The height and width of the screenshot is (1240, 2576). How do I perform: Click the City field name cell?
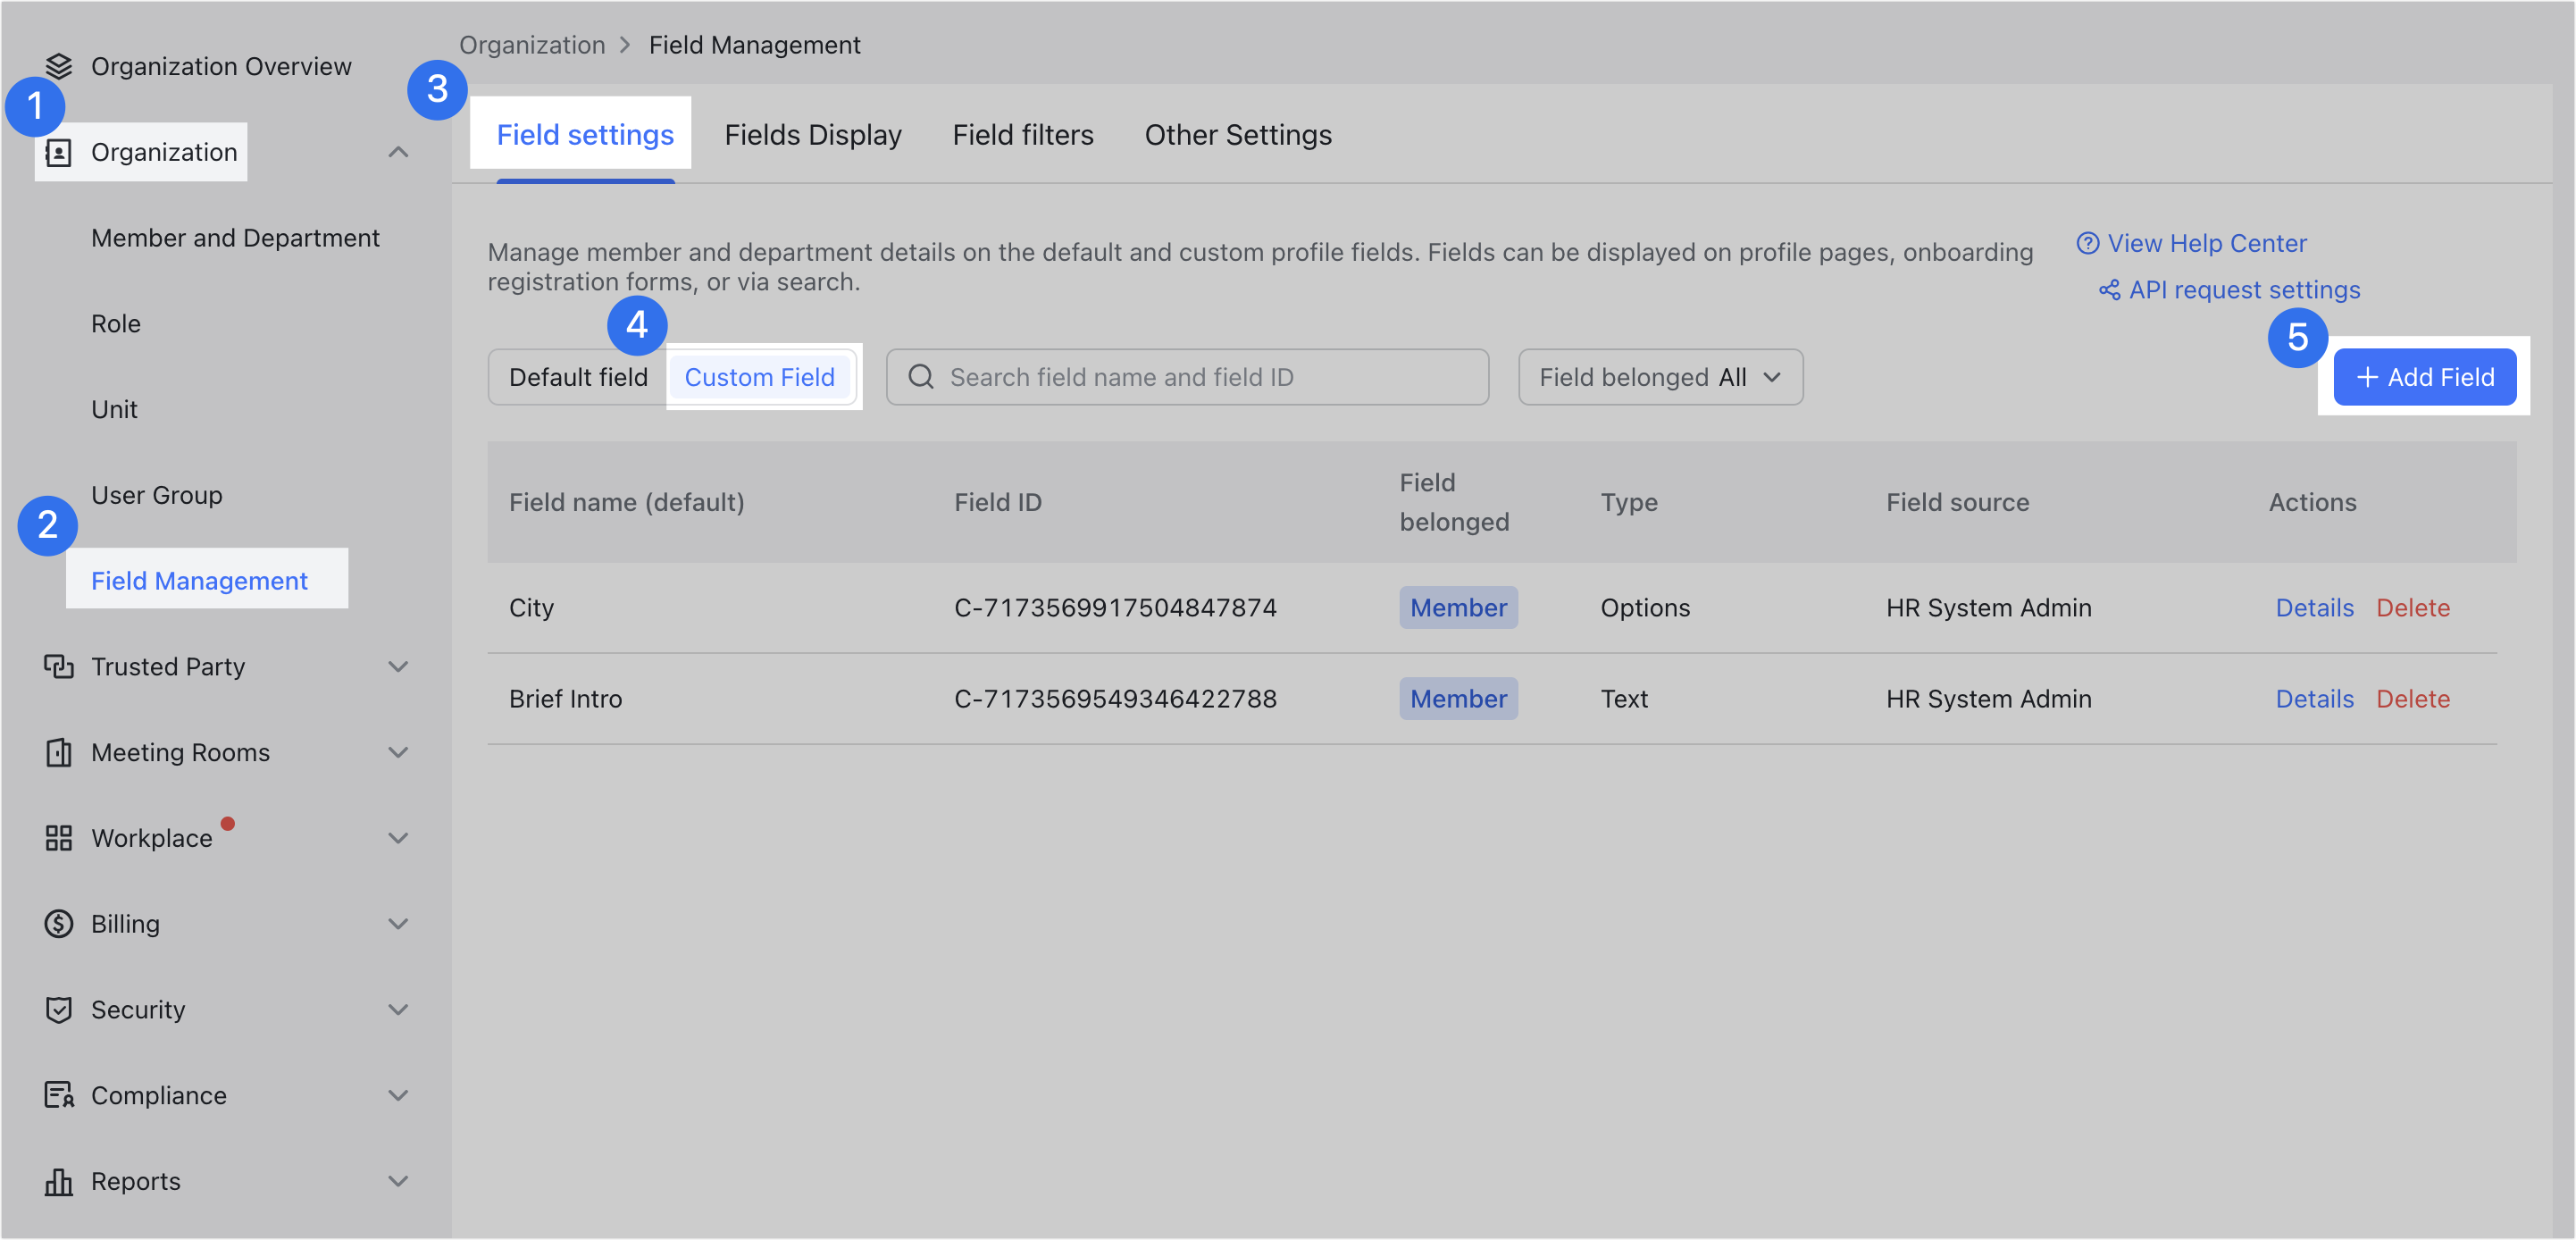click(531, 608)
